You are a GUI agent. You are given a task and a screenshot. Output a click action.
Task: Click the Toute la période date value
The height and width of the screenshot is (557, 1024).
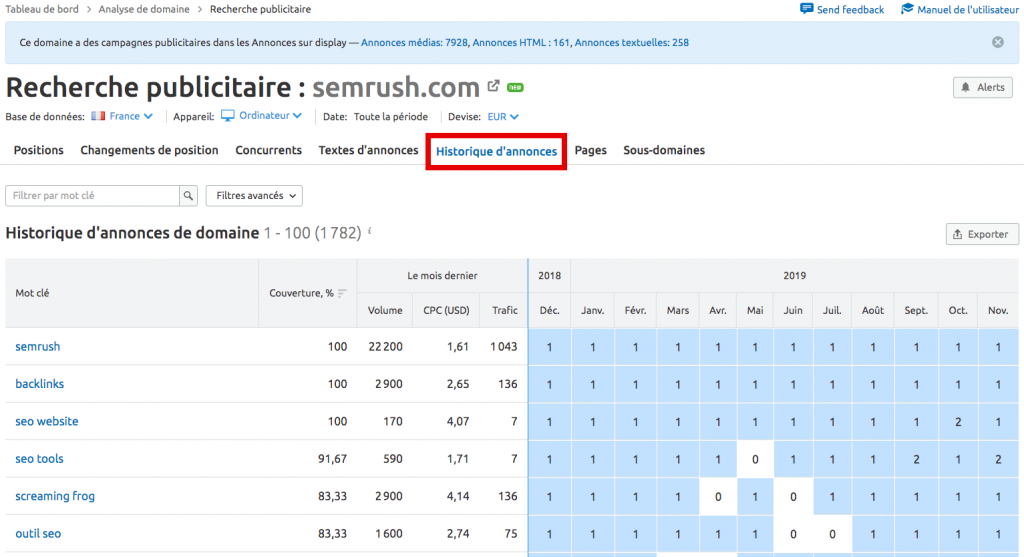tap(391, 117)
